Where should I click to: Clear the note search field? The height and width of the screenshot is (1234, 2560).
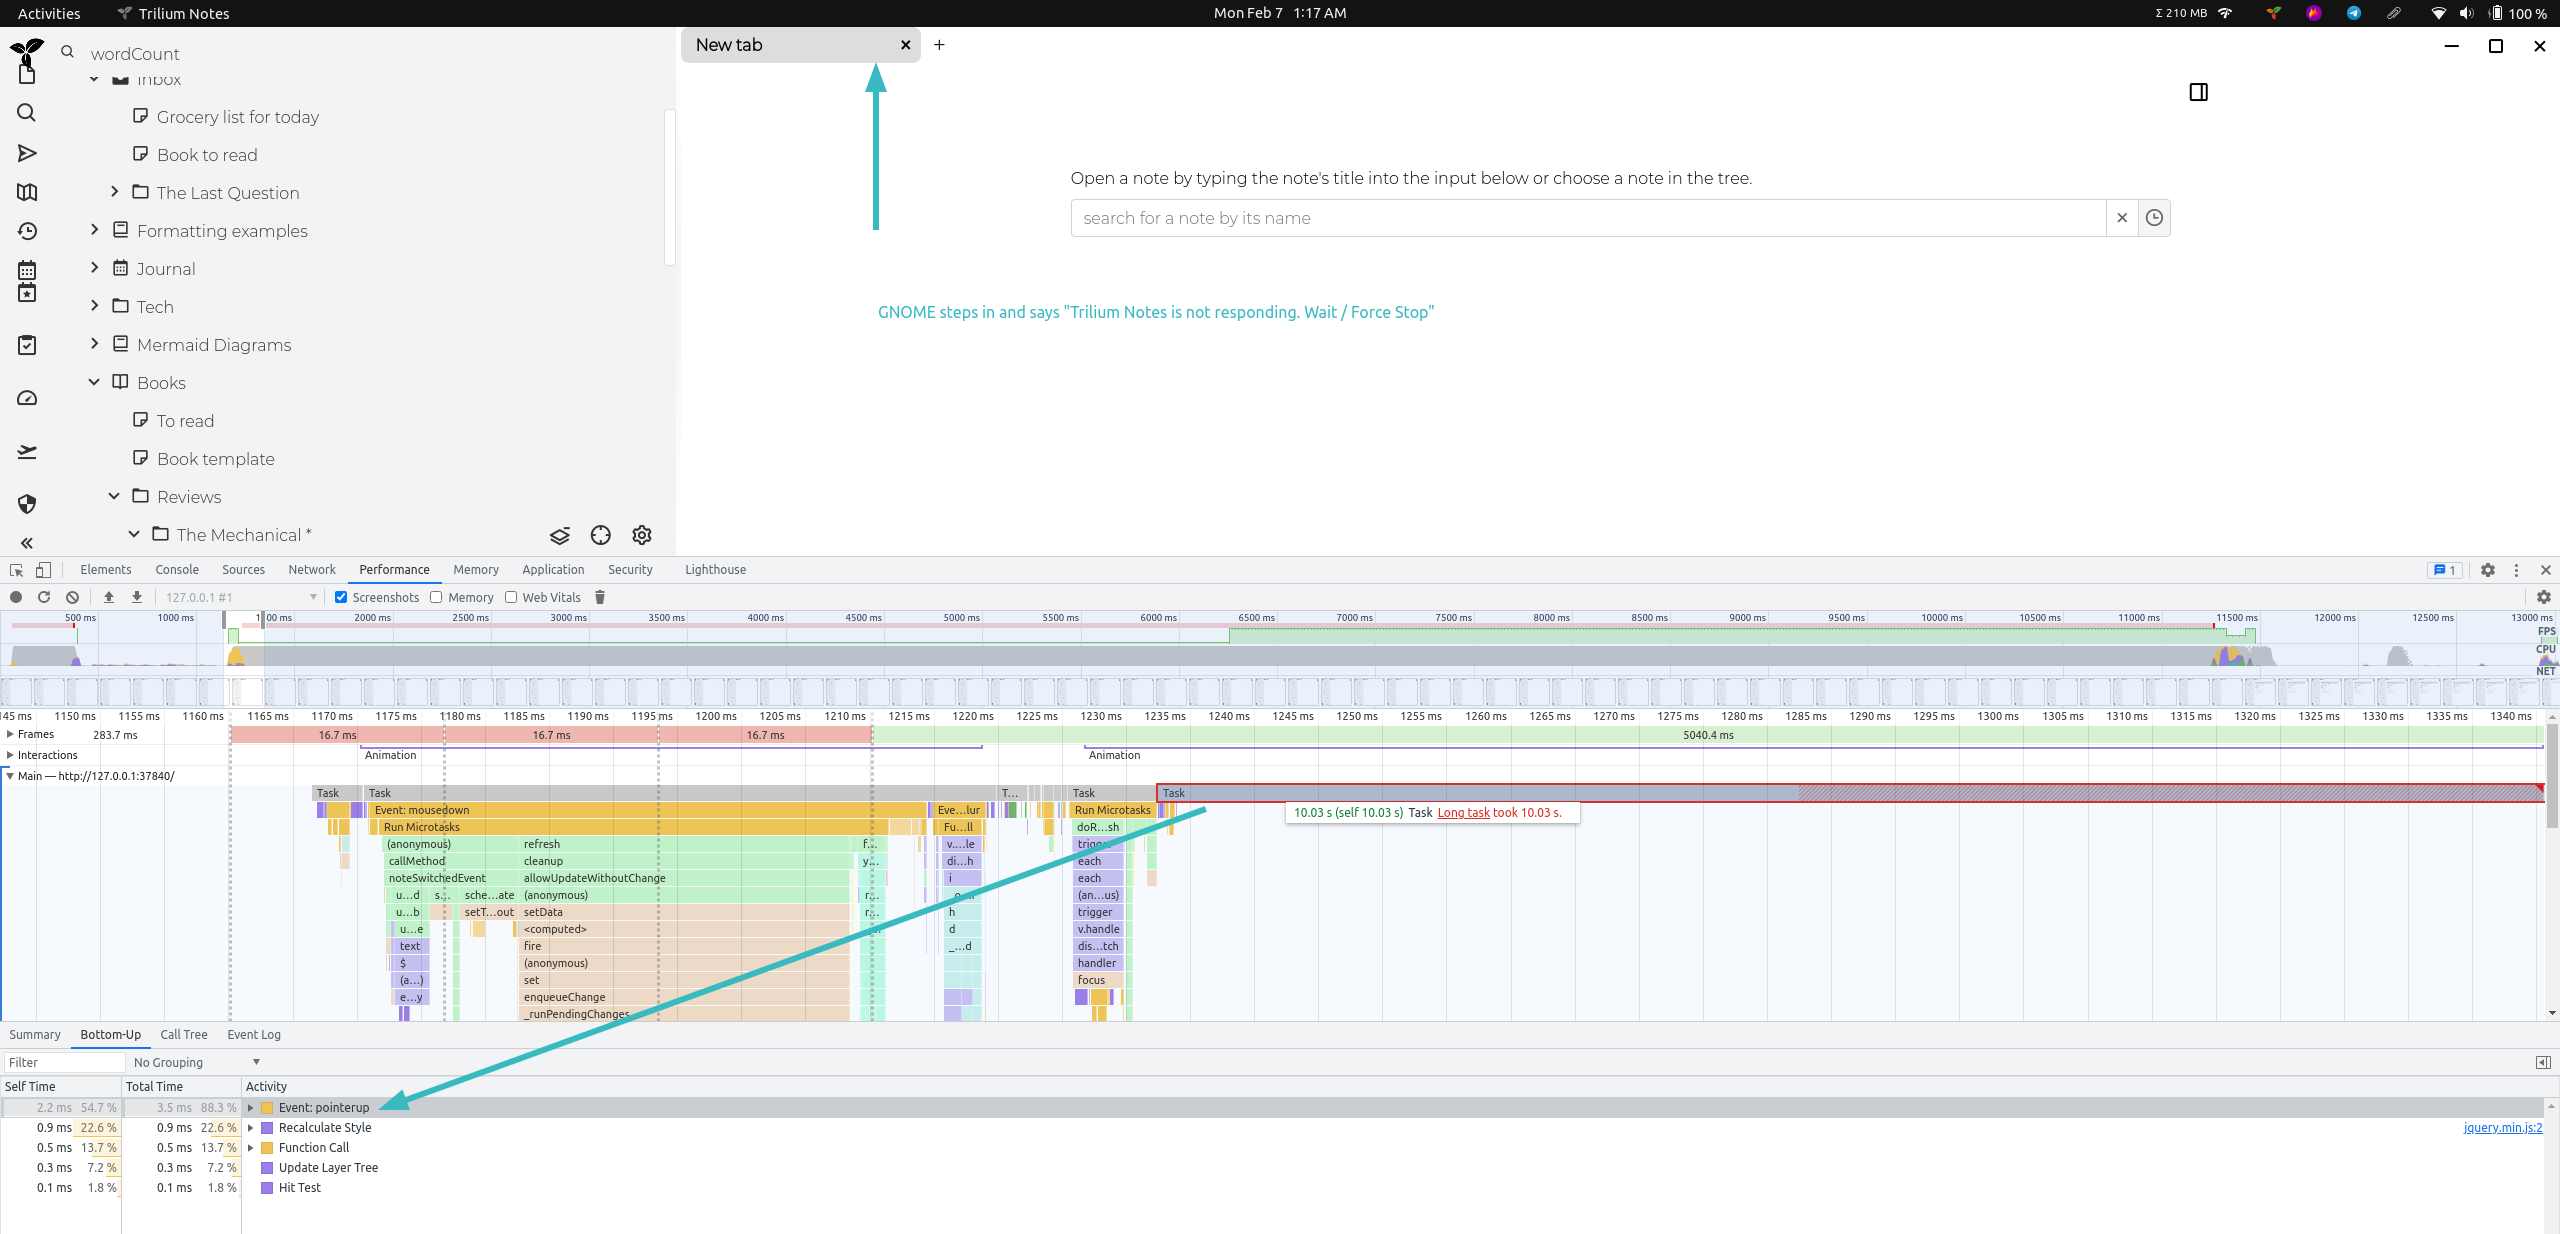[x=2122, y=218]
